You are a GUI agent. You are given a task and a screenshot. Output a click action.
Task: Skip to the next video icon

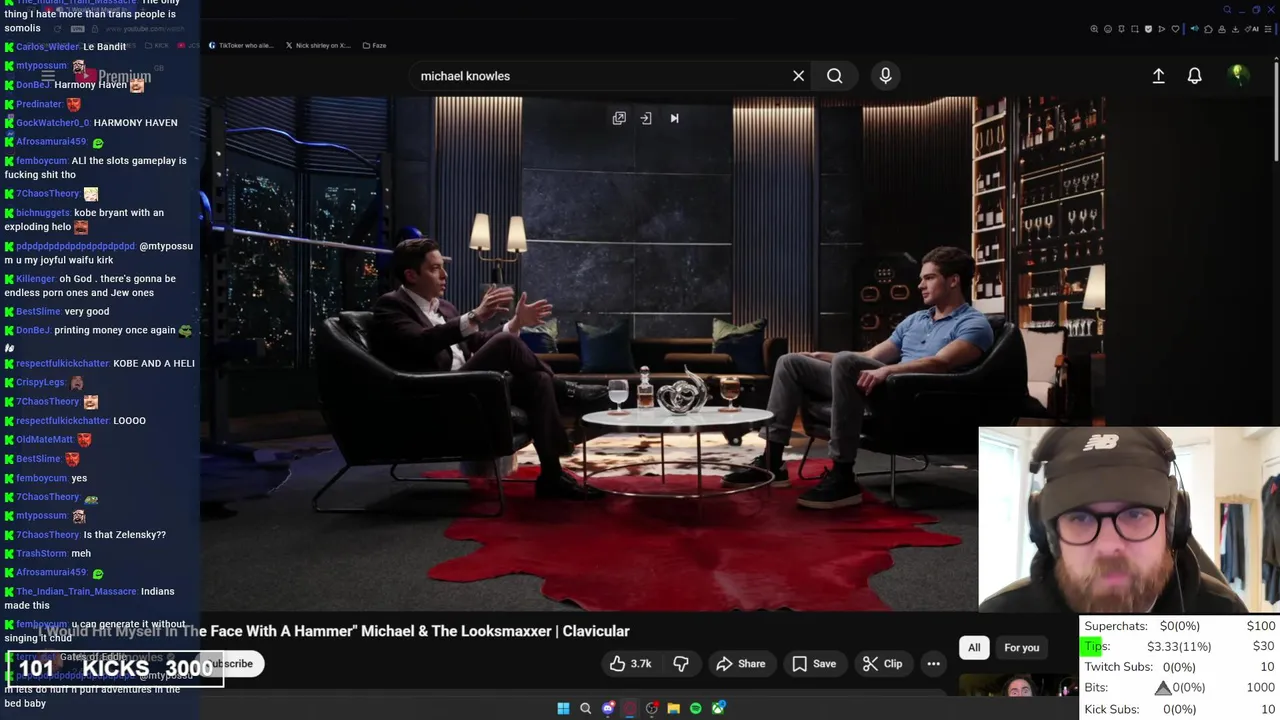pos(674,118)
